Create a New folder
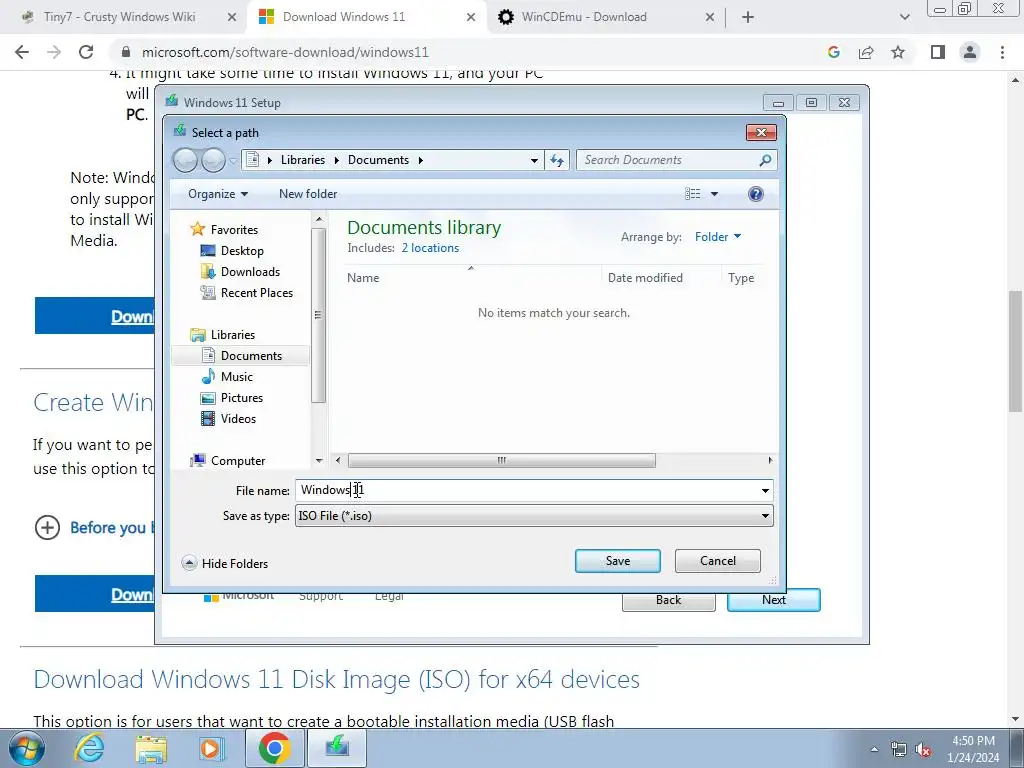This screenshot has width=1024, height=768. click(308, 194)
